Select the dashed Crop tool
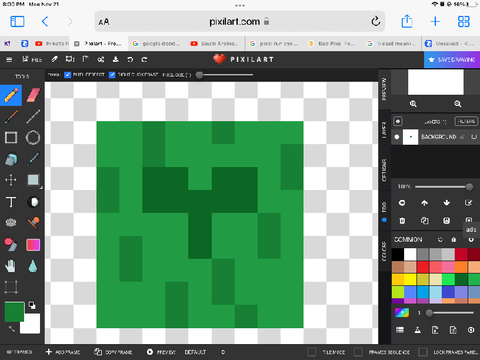This screenshot has height=360, width=480. pyautogui.click(x=11, y=287)
